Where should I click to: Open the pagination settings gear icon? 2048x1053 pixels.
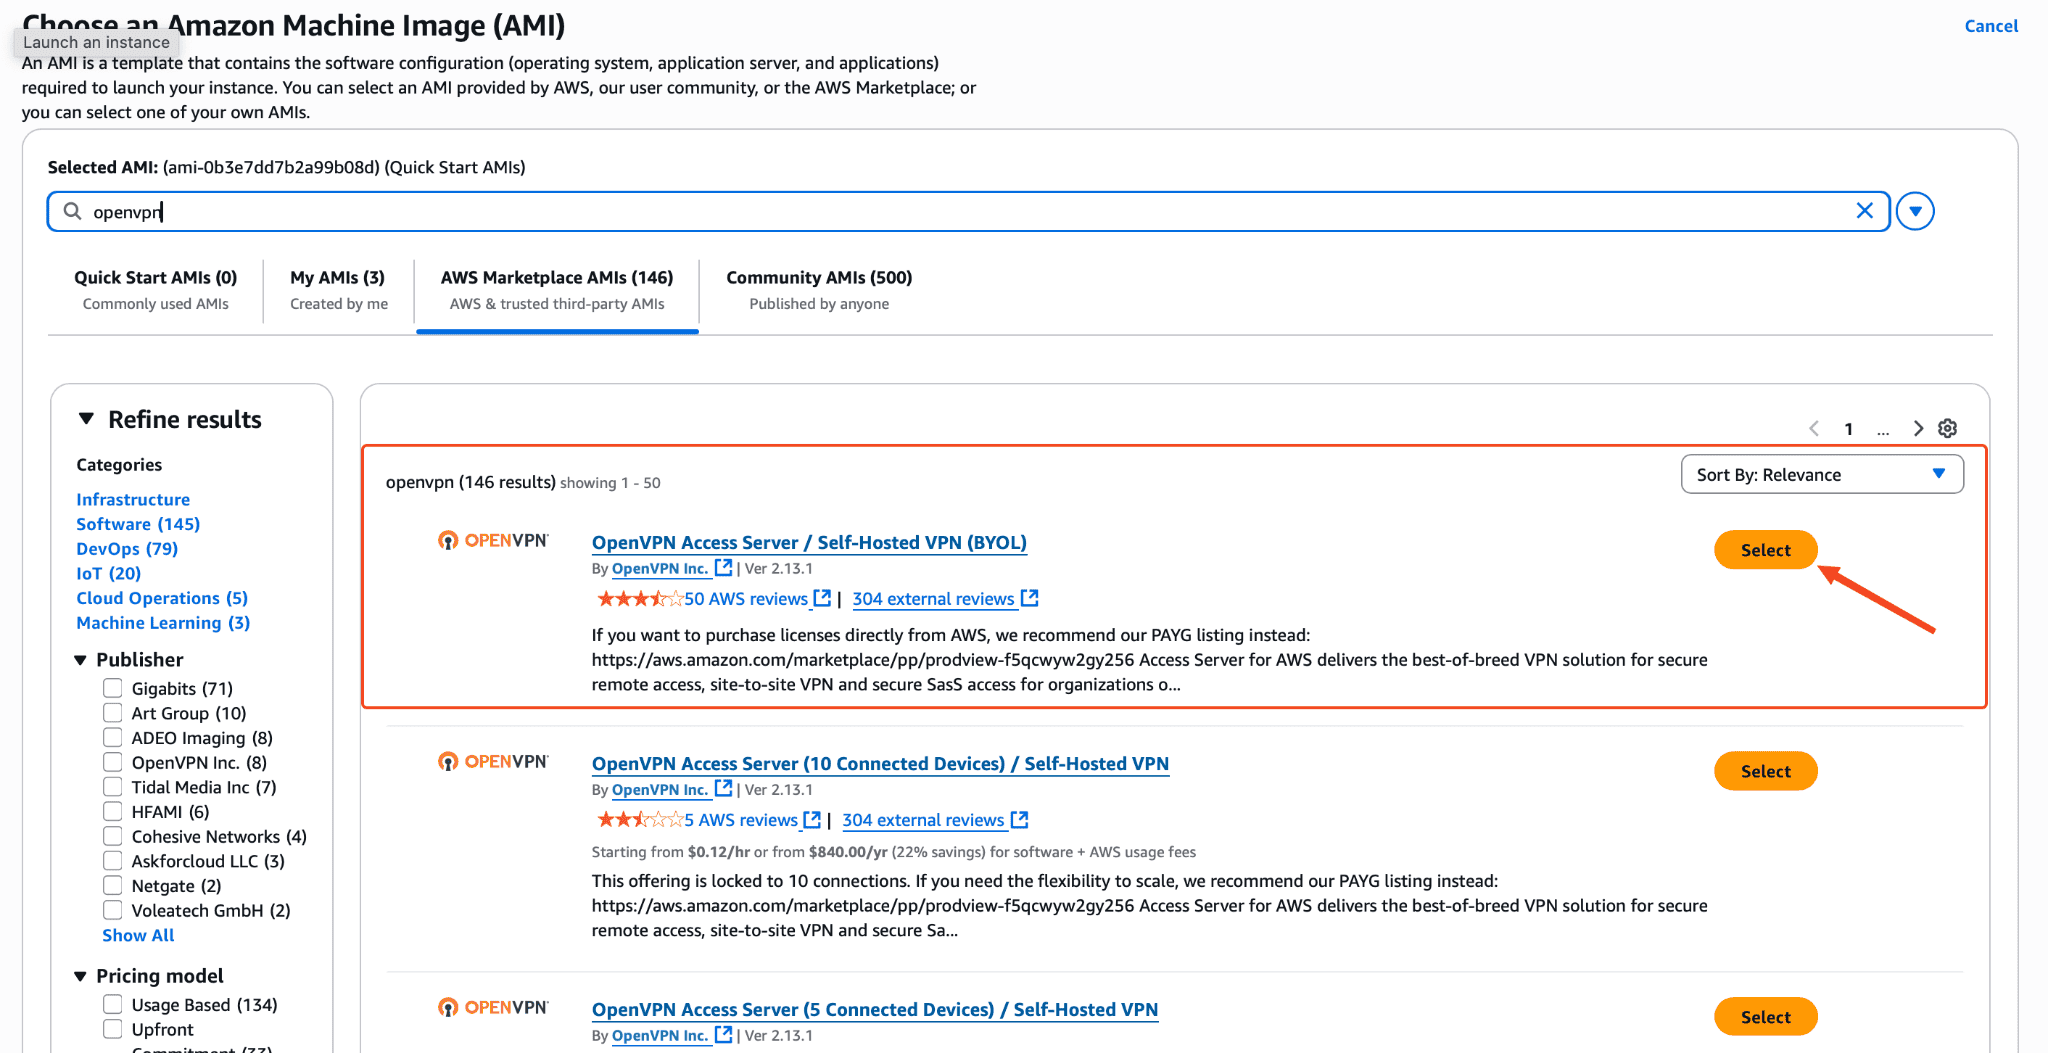pos(1947,429)
